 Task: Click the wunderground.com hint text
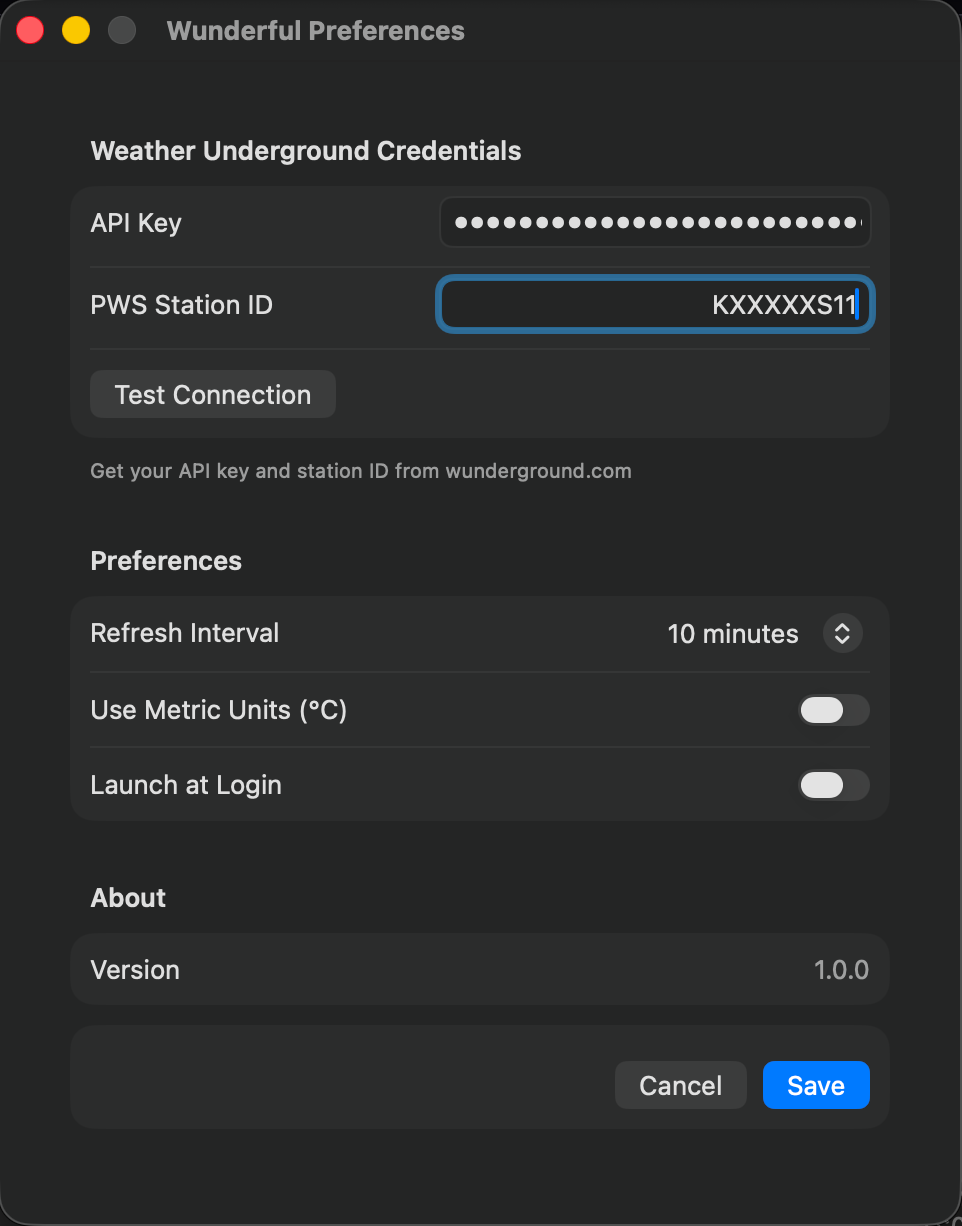361,470
